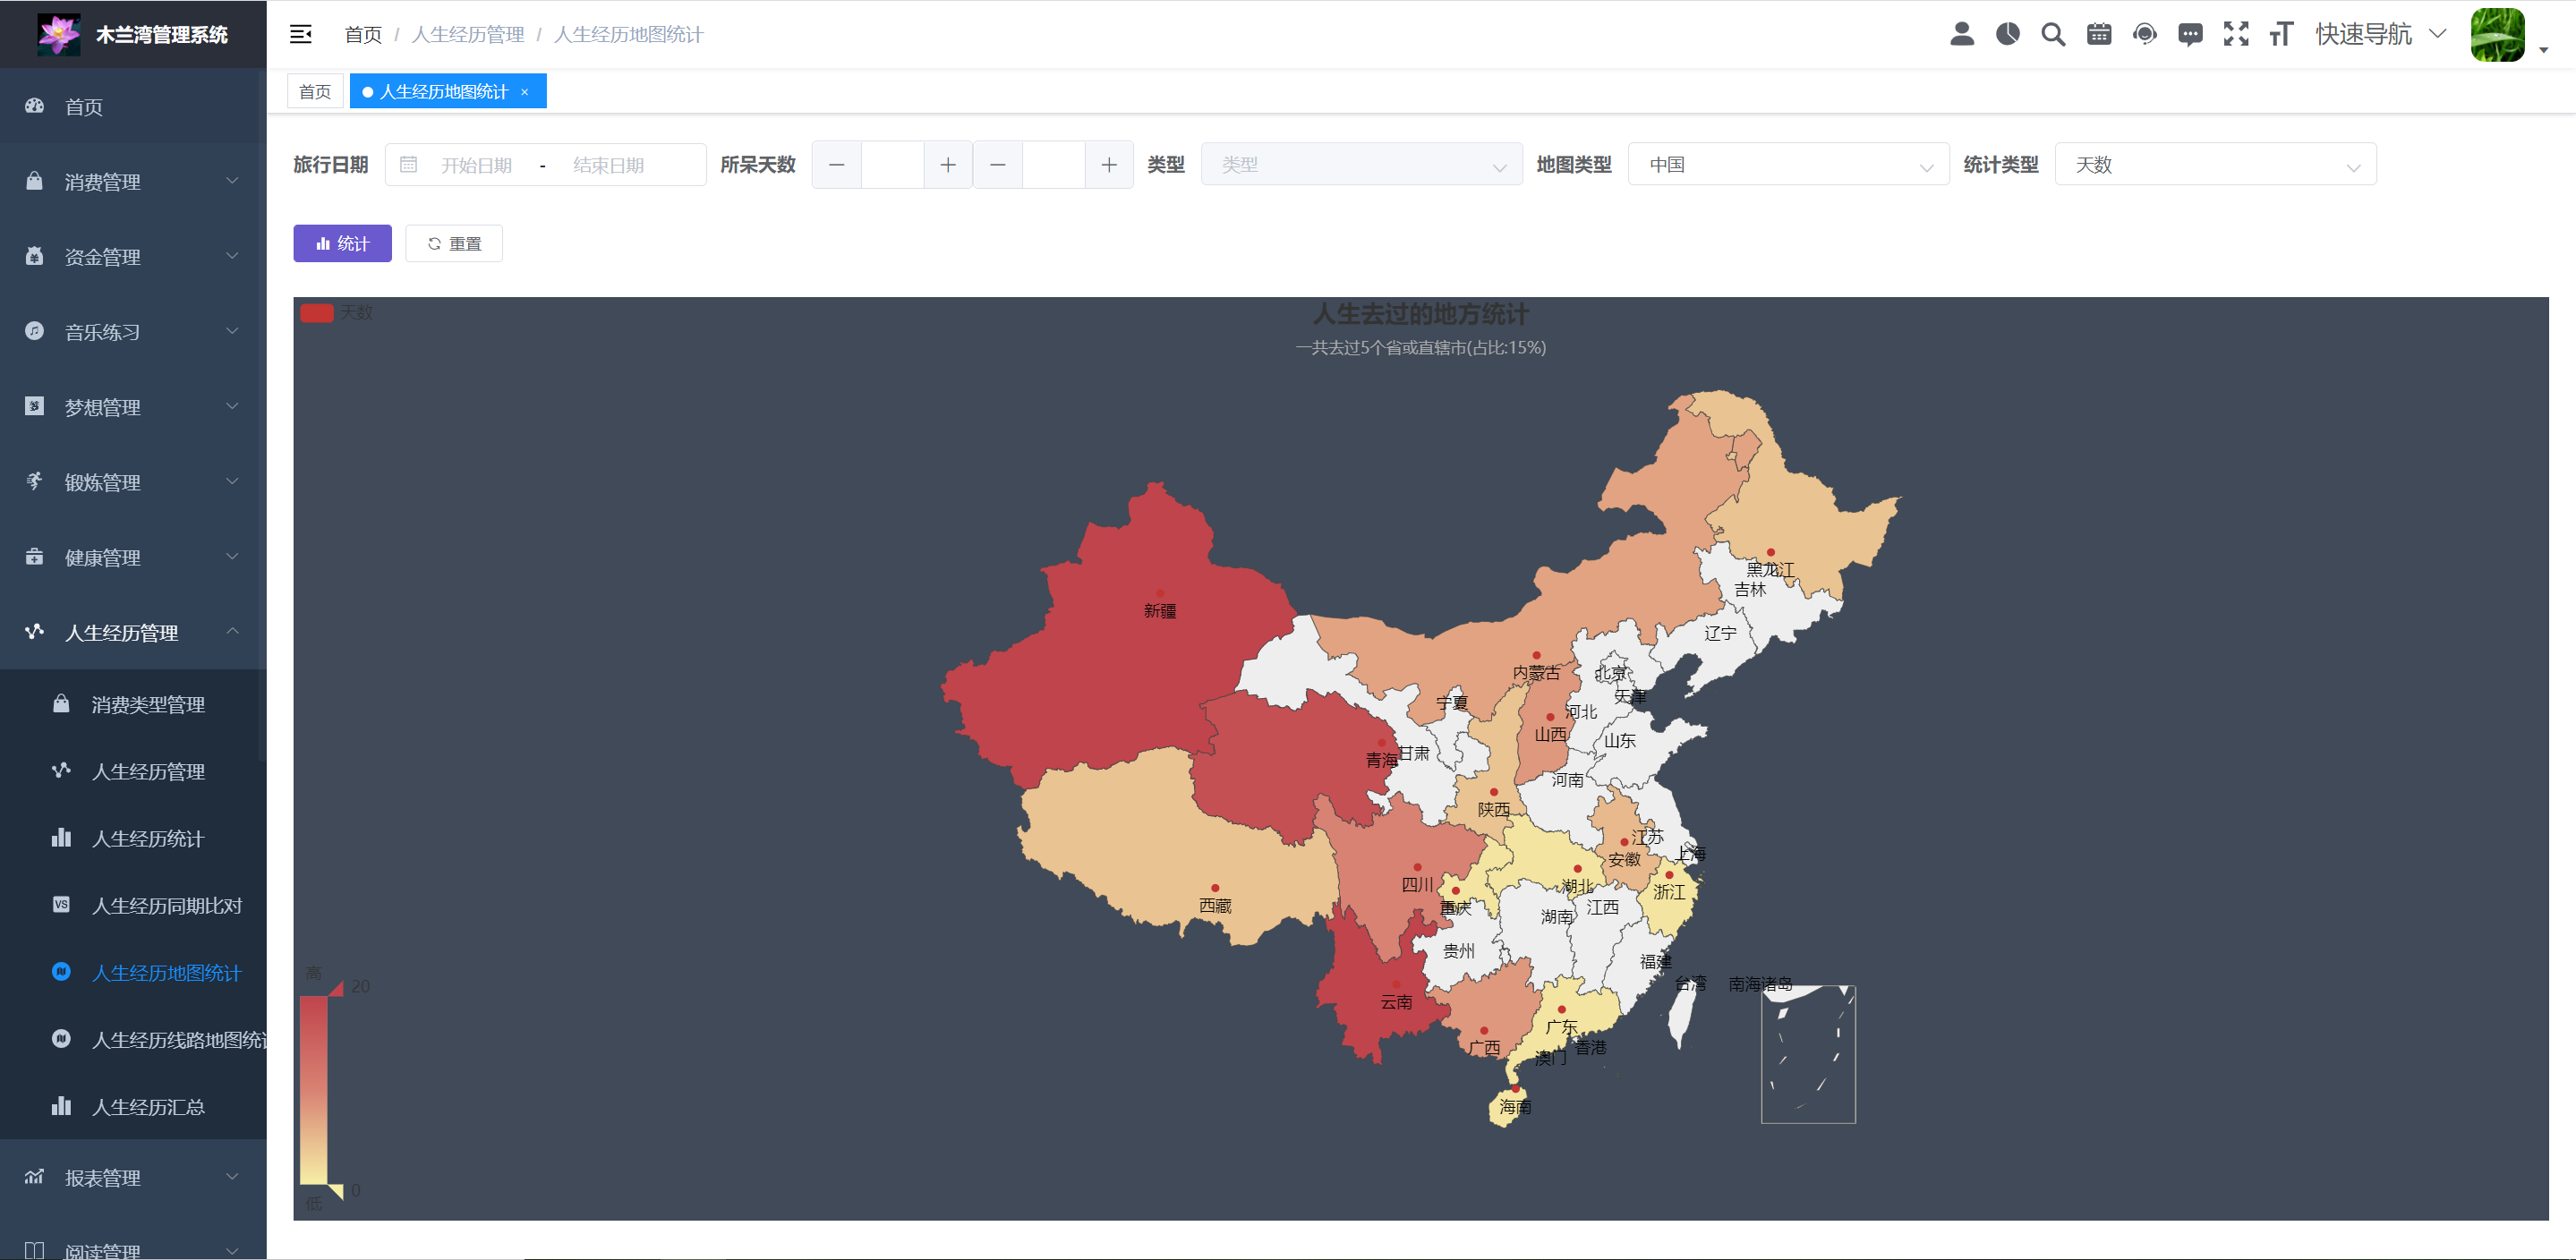This screenshot has height=1260, width=2576.
Task: Open 人生经历同期比对 sidebar menu item
Action: [166, 906]
